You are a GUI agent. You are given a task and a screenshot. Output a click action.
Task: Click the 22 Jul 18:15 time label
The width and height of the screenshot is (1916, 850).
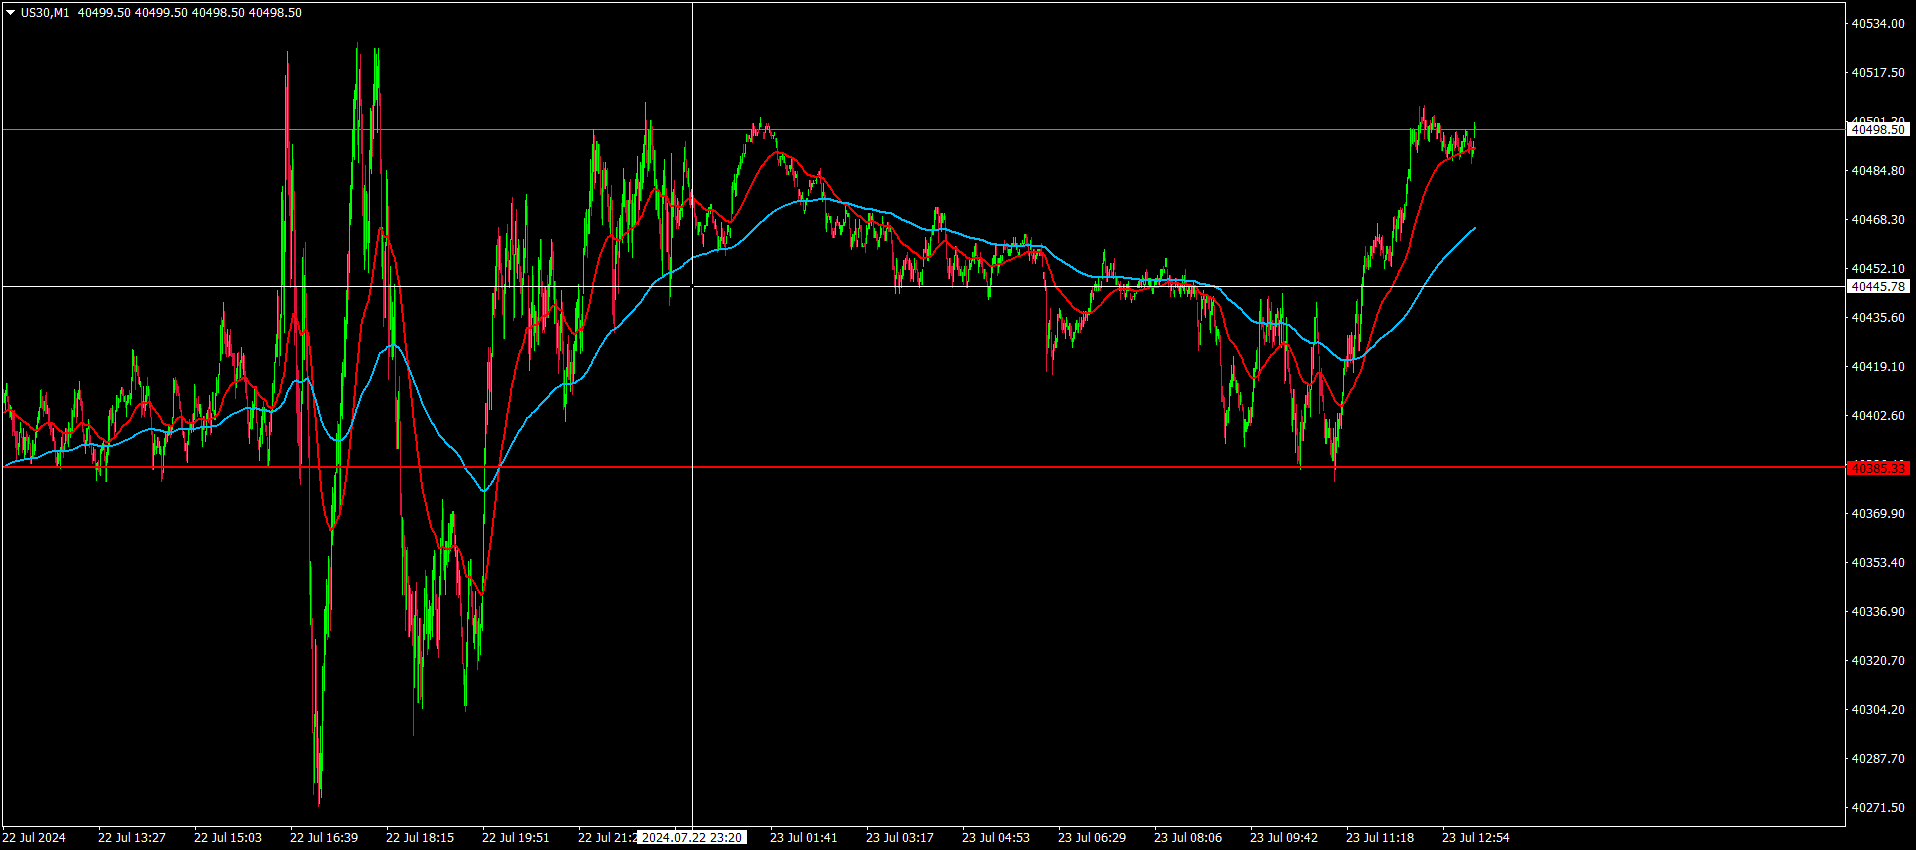[x=420, y=838]
